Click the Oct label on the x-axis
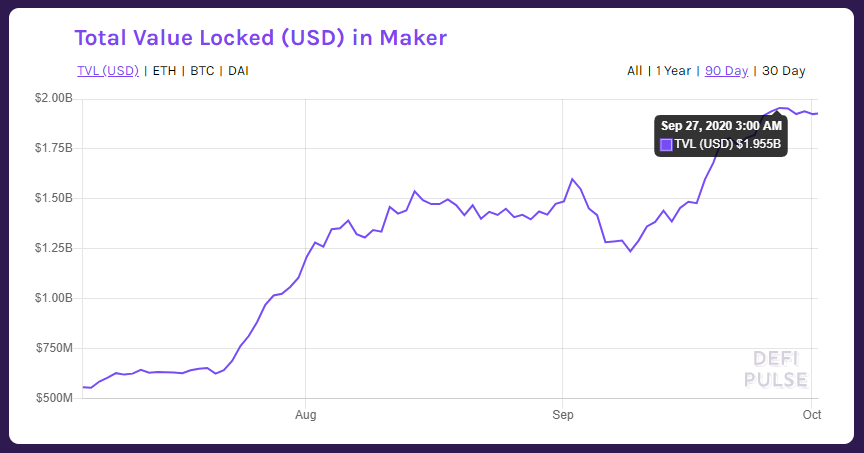 (x=811, y=413)
